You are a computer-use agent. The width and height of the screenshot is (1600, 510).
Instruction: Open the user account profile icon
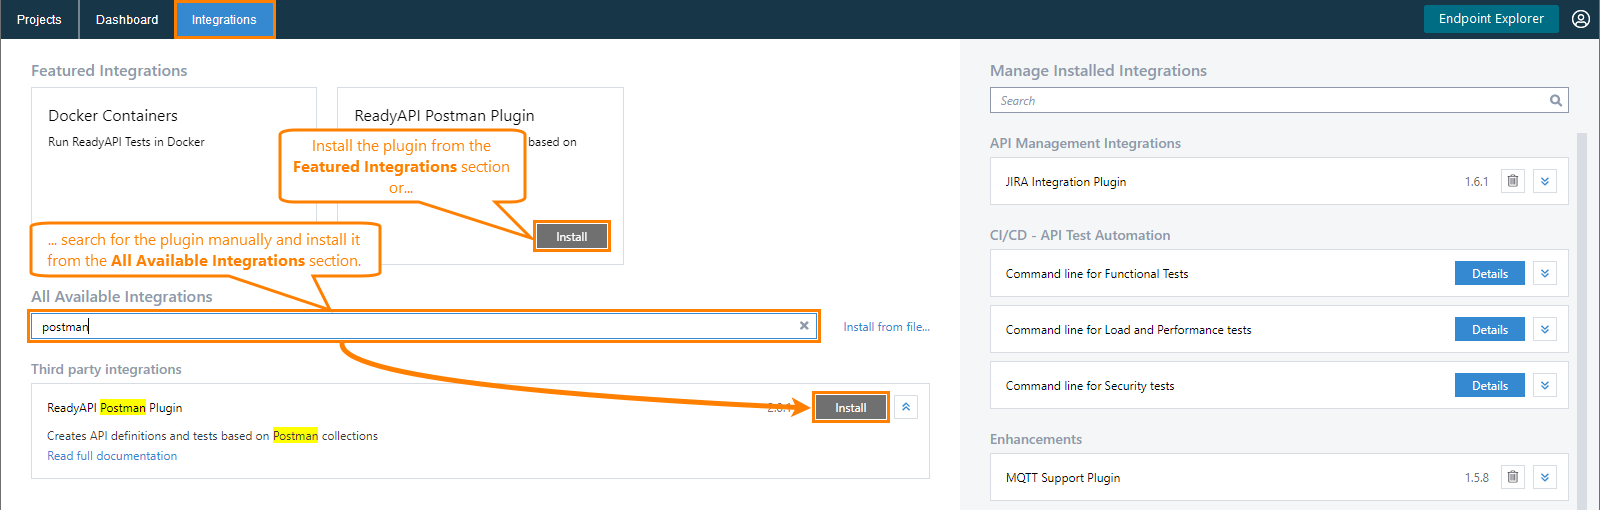coord(1581,19)
